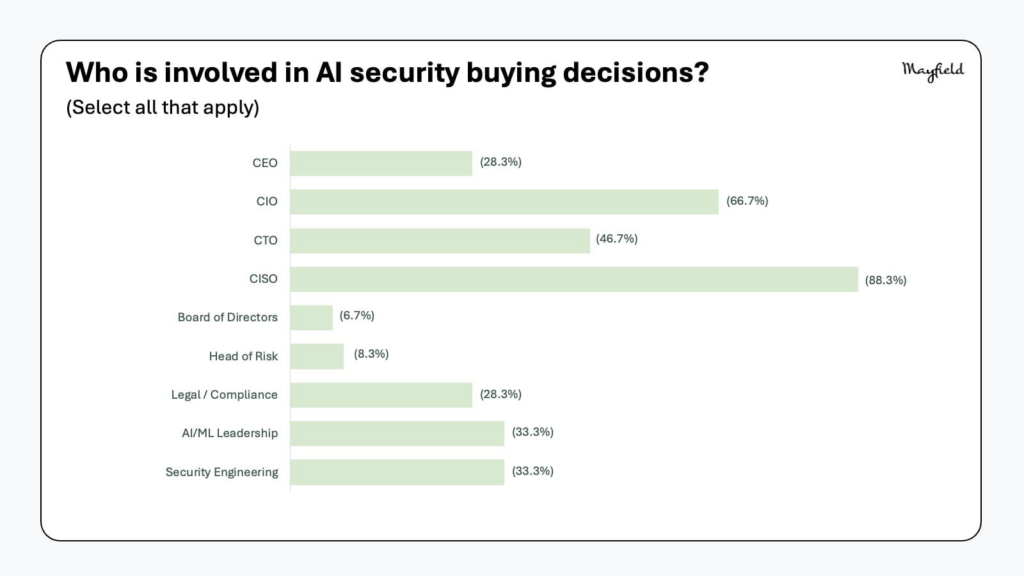
Task: Click the Board of Directors axis label
Action: click(227, 317)
